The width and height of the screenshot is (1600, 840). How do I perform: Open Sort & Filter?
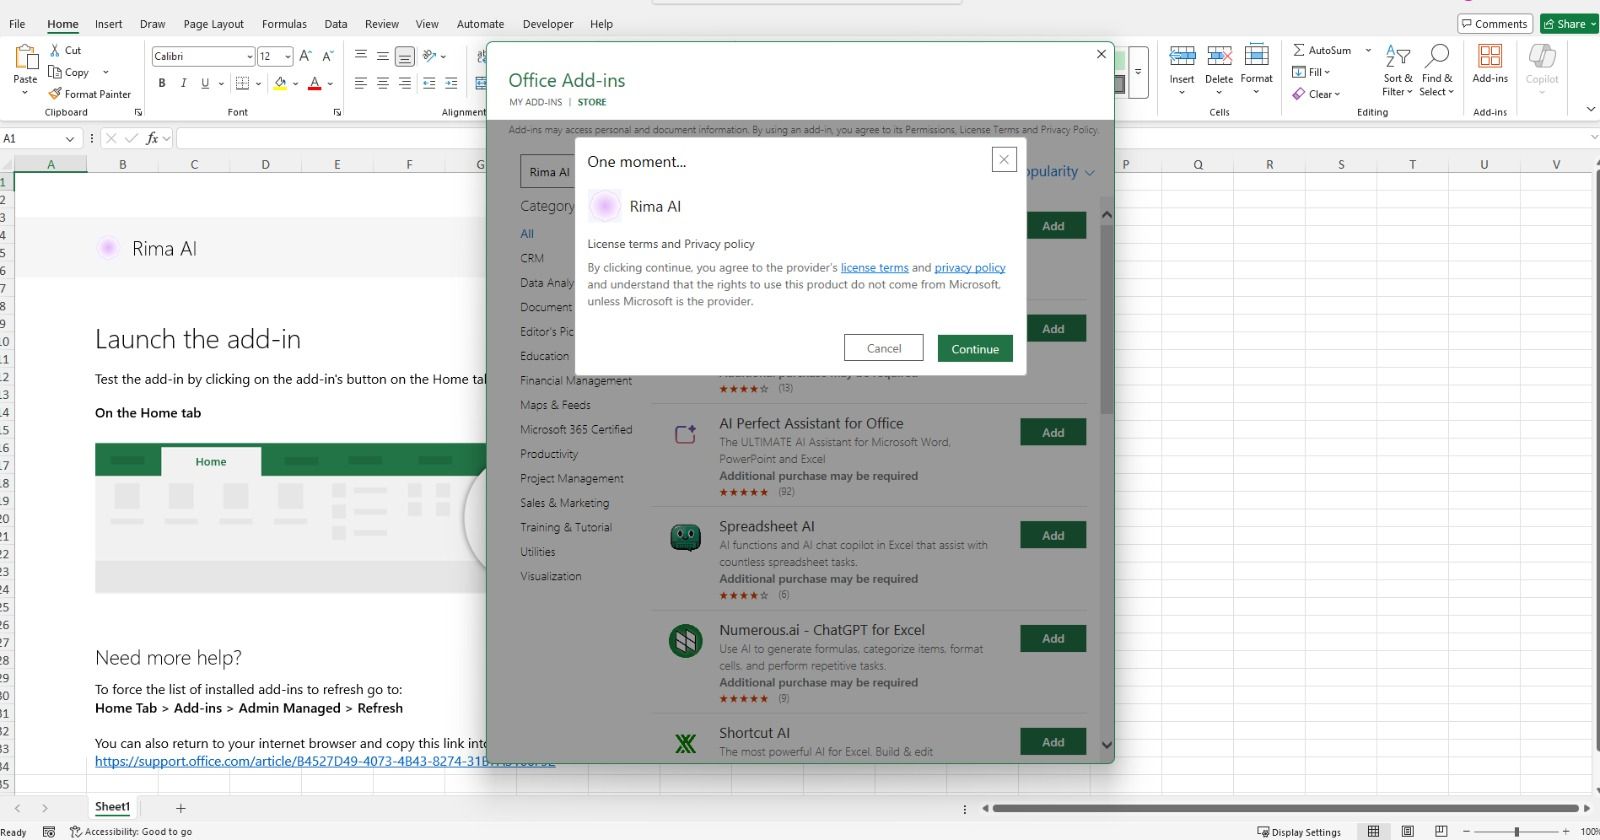point(1398,70)
